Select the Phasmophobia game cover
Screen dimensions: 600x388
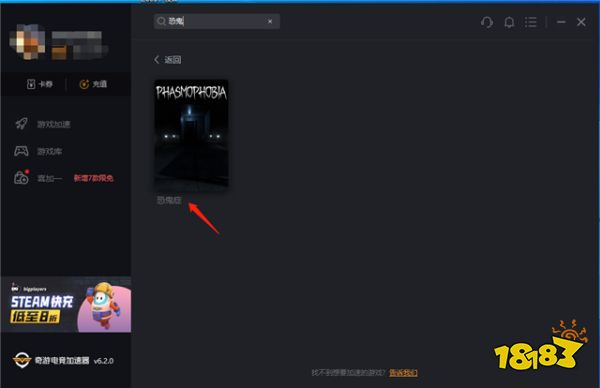tap(191, 133)
